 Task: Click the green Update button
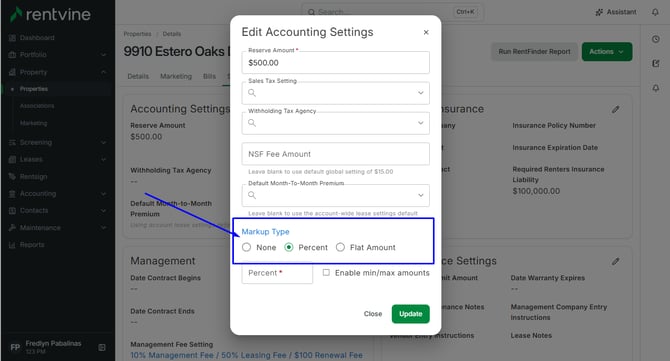pos(410,314)
